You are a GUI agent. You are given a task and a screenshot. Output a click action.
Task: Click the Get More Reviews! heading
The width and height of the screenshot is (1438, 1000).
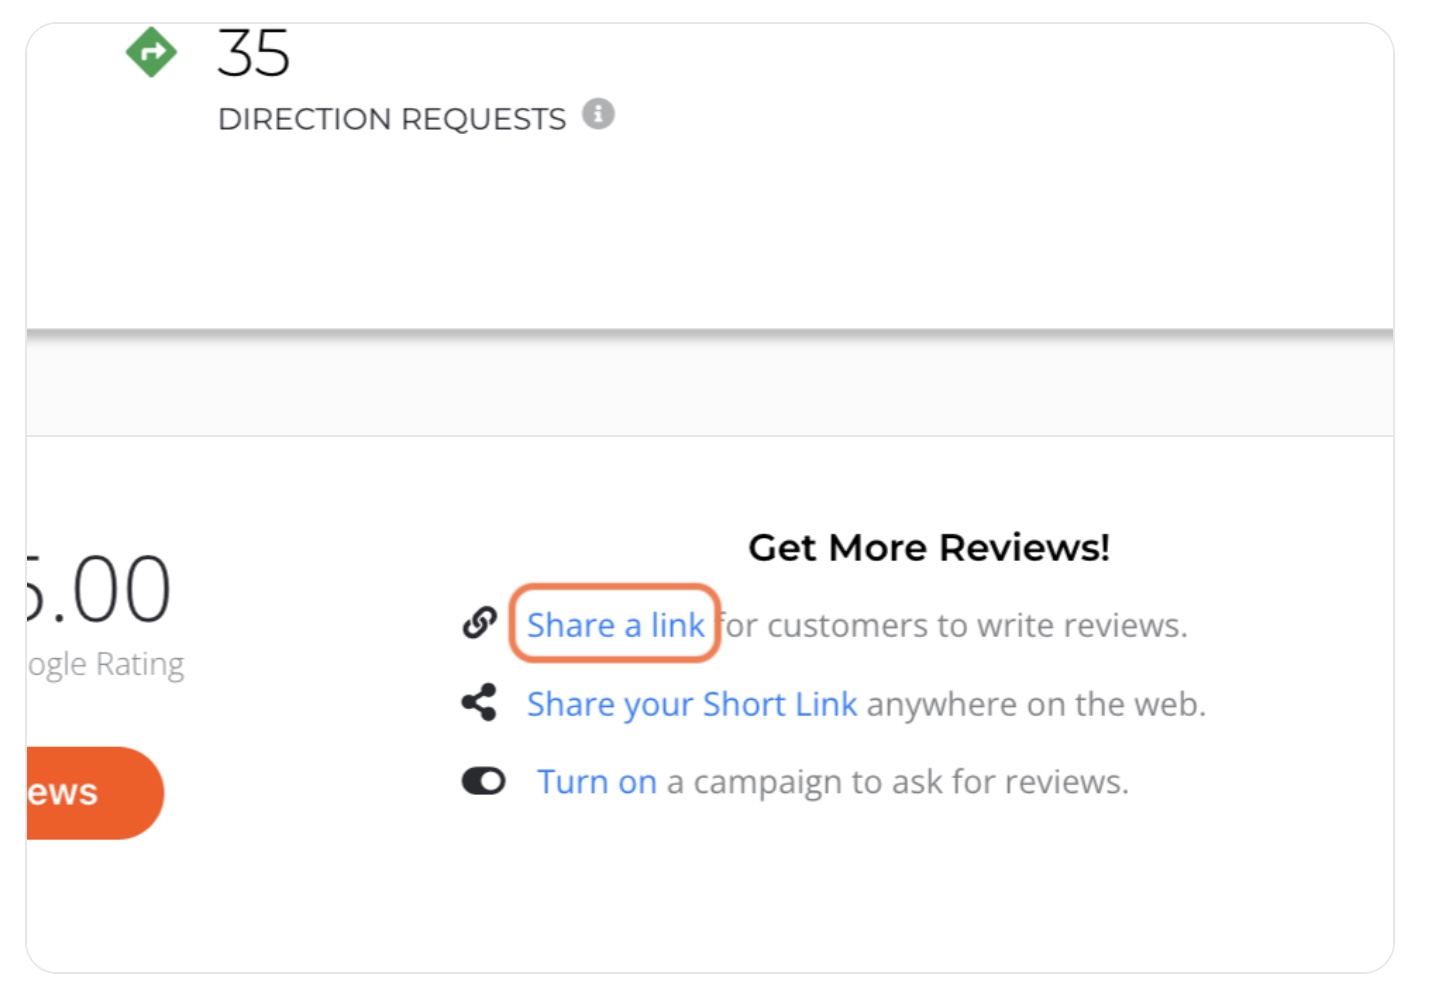[x=929, y=547]
